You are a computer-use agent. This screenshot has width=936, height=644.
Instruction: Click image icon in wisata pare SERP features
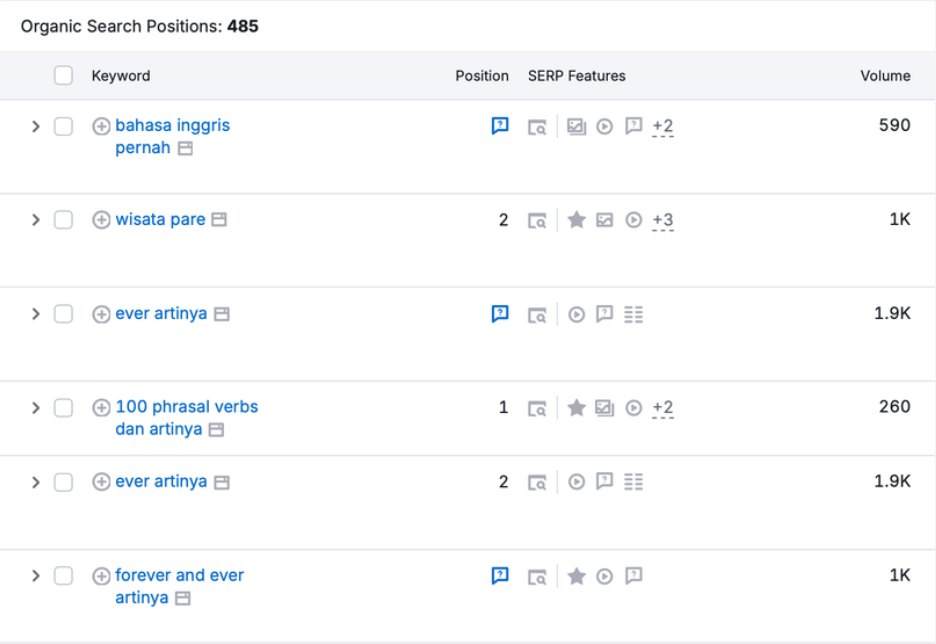[x=605, y=220]
